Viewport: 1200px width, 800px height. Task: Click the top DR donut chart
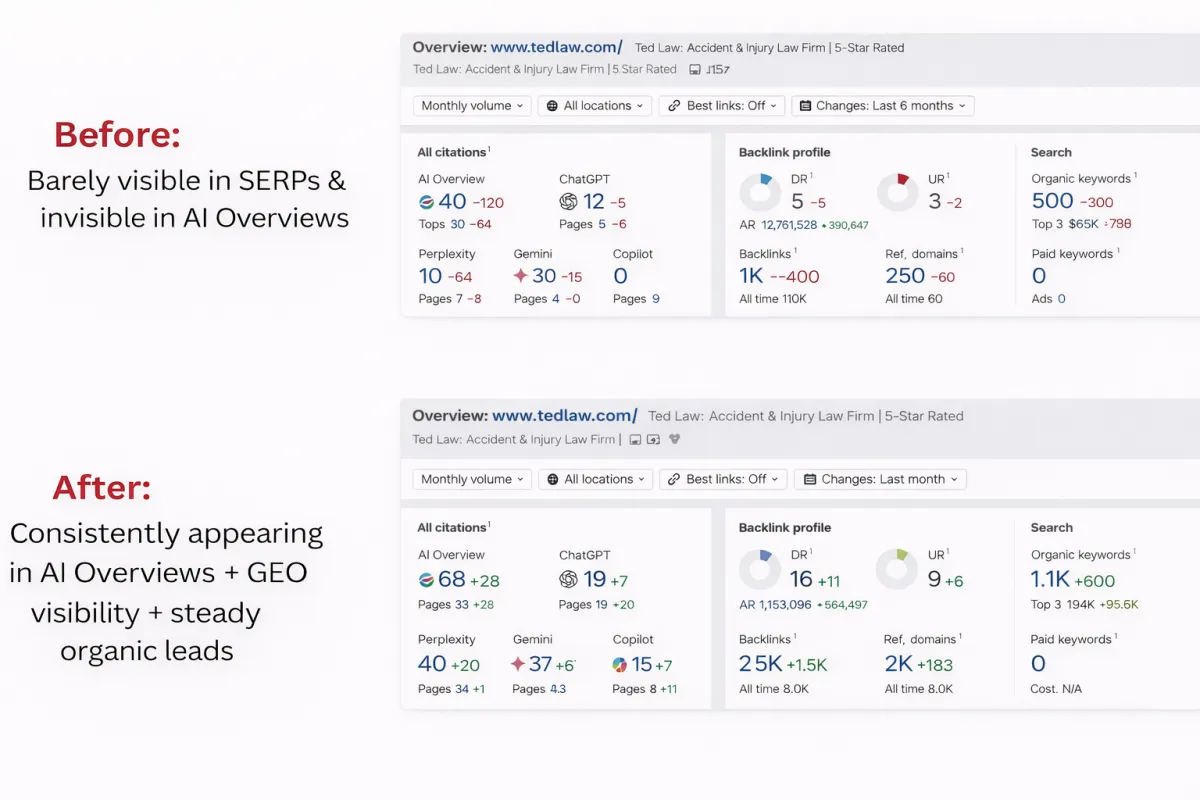(761, 192)
